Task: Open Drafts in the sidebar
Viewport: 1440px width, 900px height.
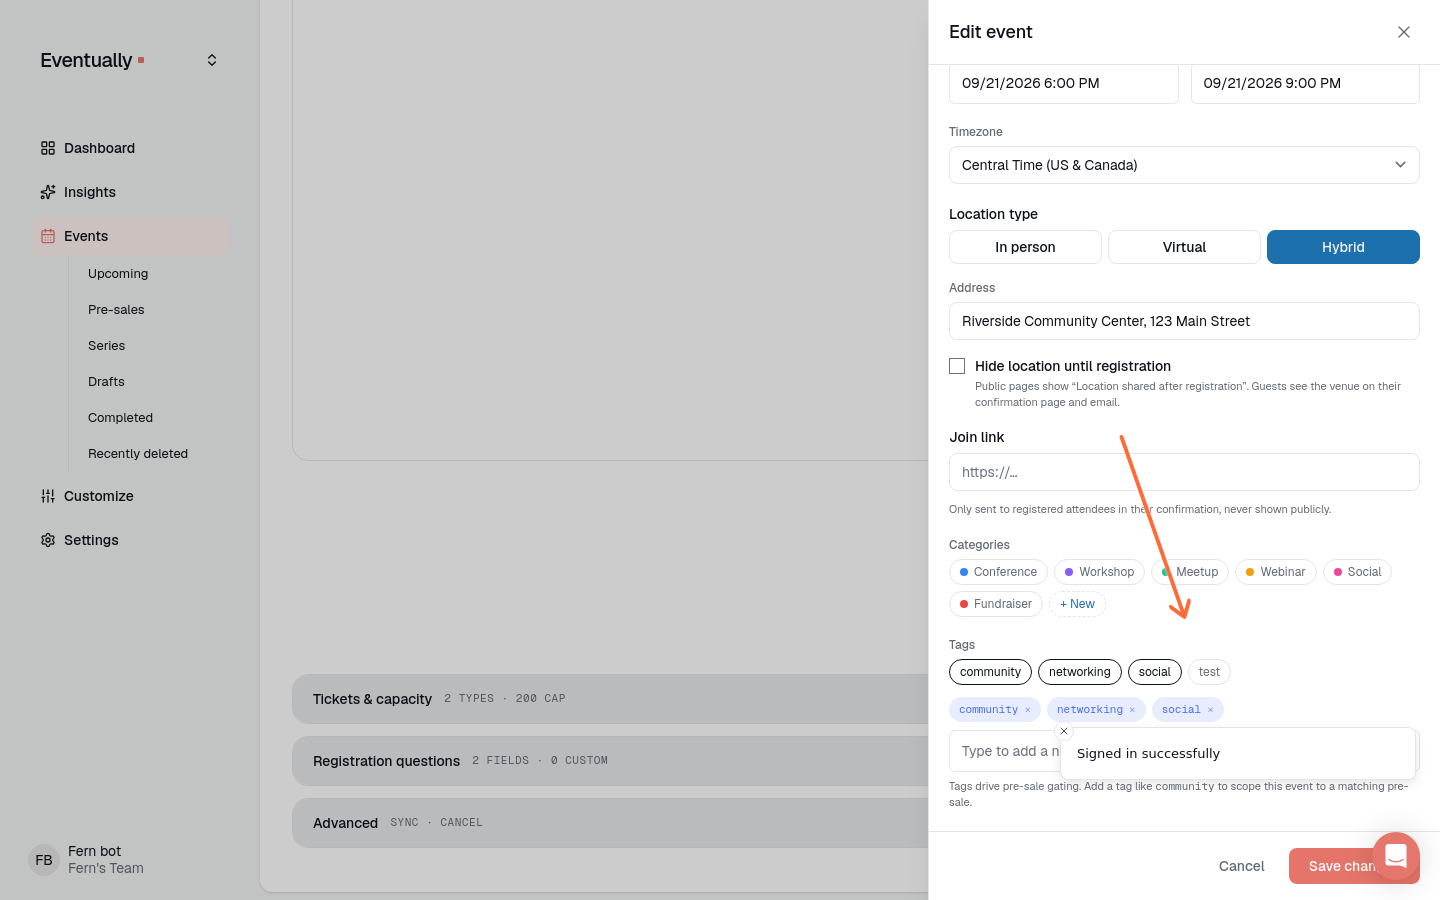Action: click(106, 382)
